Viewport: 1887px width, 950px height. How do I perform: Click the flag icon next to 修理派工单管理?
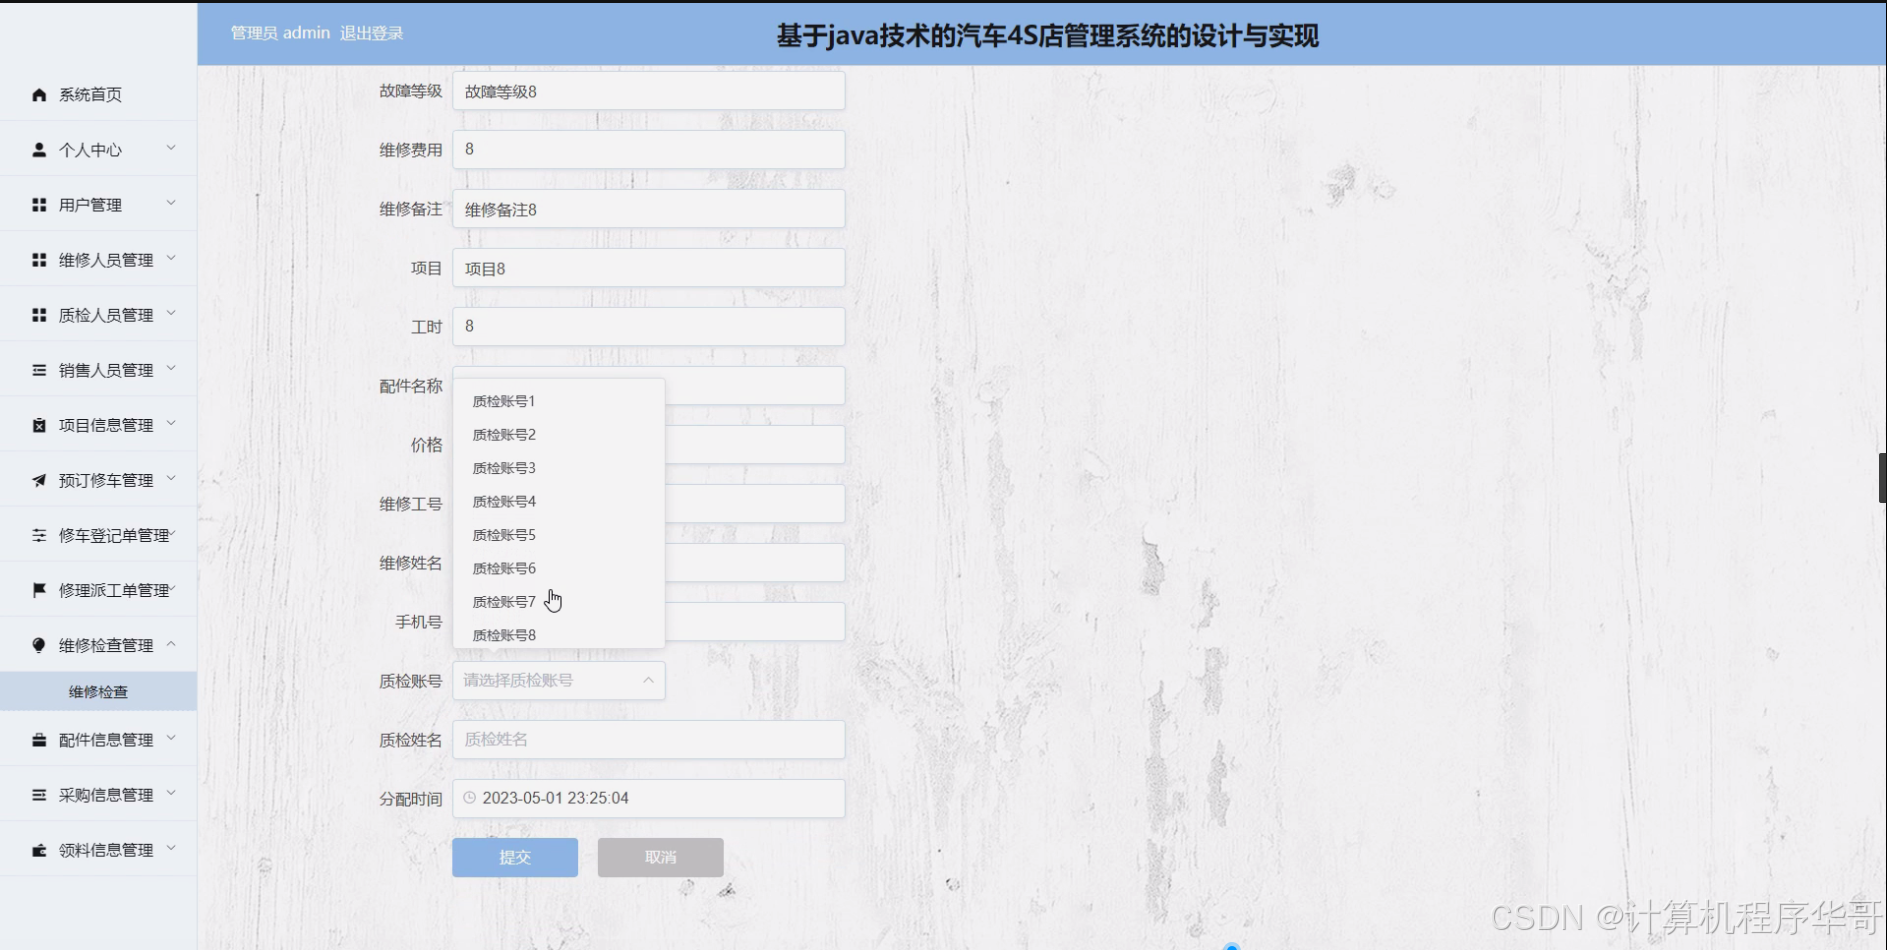point(39,589)
